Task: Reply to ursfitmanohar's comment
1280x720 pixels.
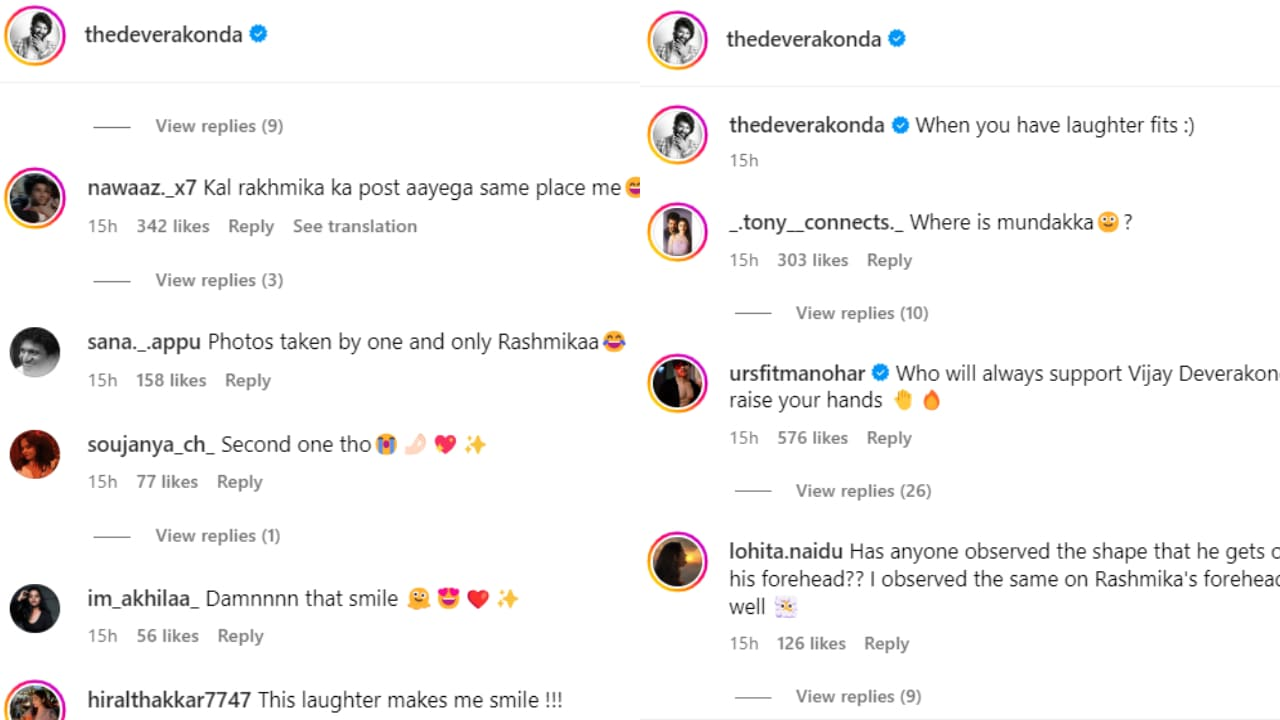Action: (889, 438)
